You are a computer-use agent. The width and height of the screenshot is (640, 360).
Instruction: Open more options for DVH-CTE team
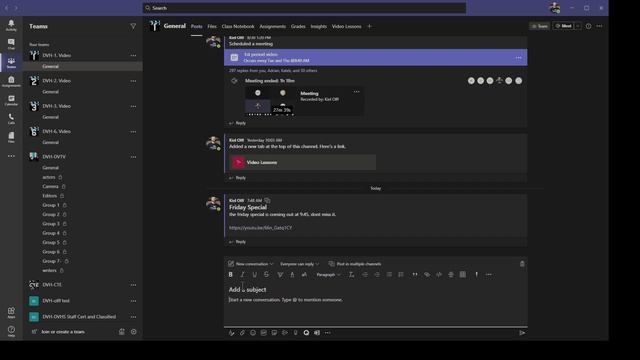click(x=133, y=285)
